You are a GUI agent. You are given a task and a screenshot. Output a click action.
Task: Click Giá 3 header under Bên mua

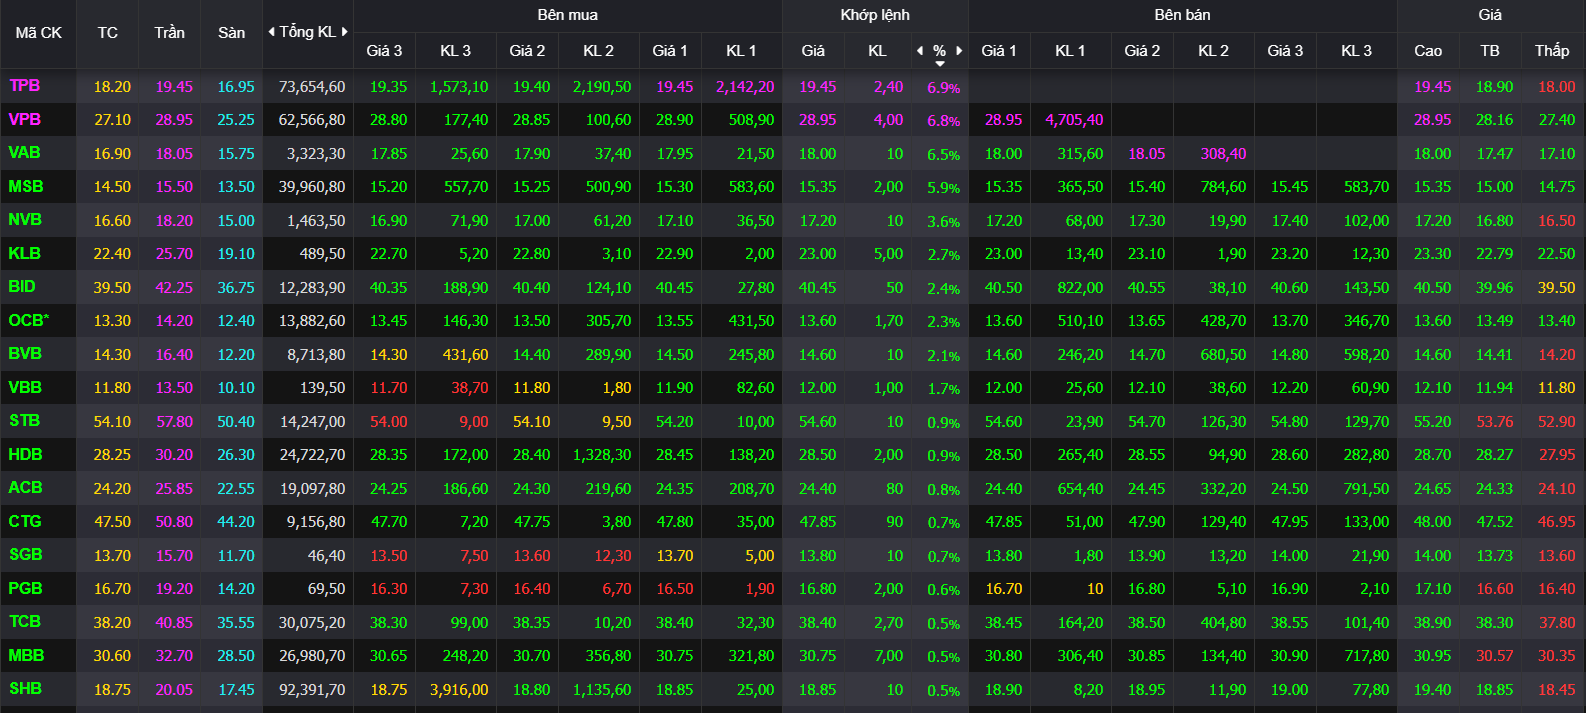pos(384,50)
